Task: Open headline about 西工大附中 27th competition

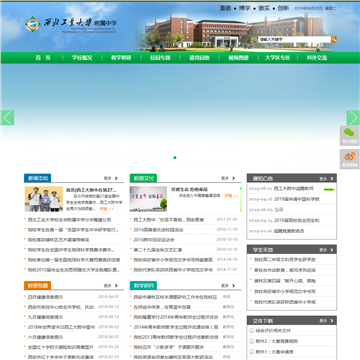Action: pos(92,190)
